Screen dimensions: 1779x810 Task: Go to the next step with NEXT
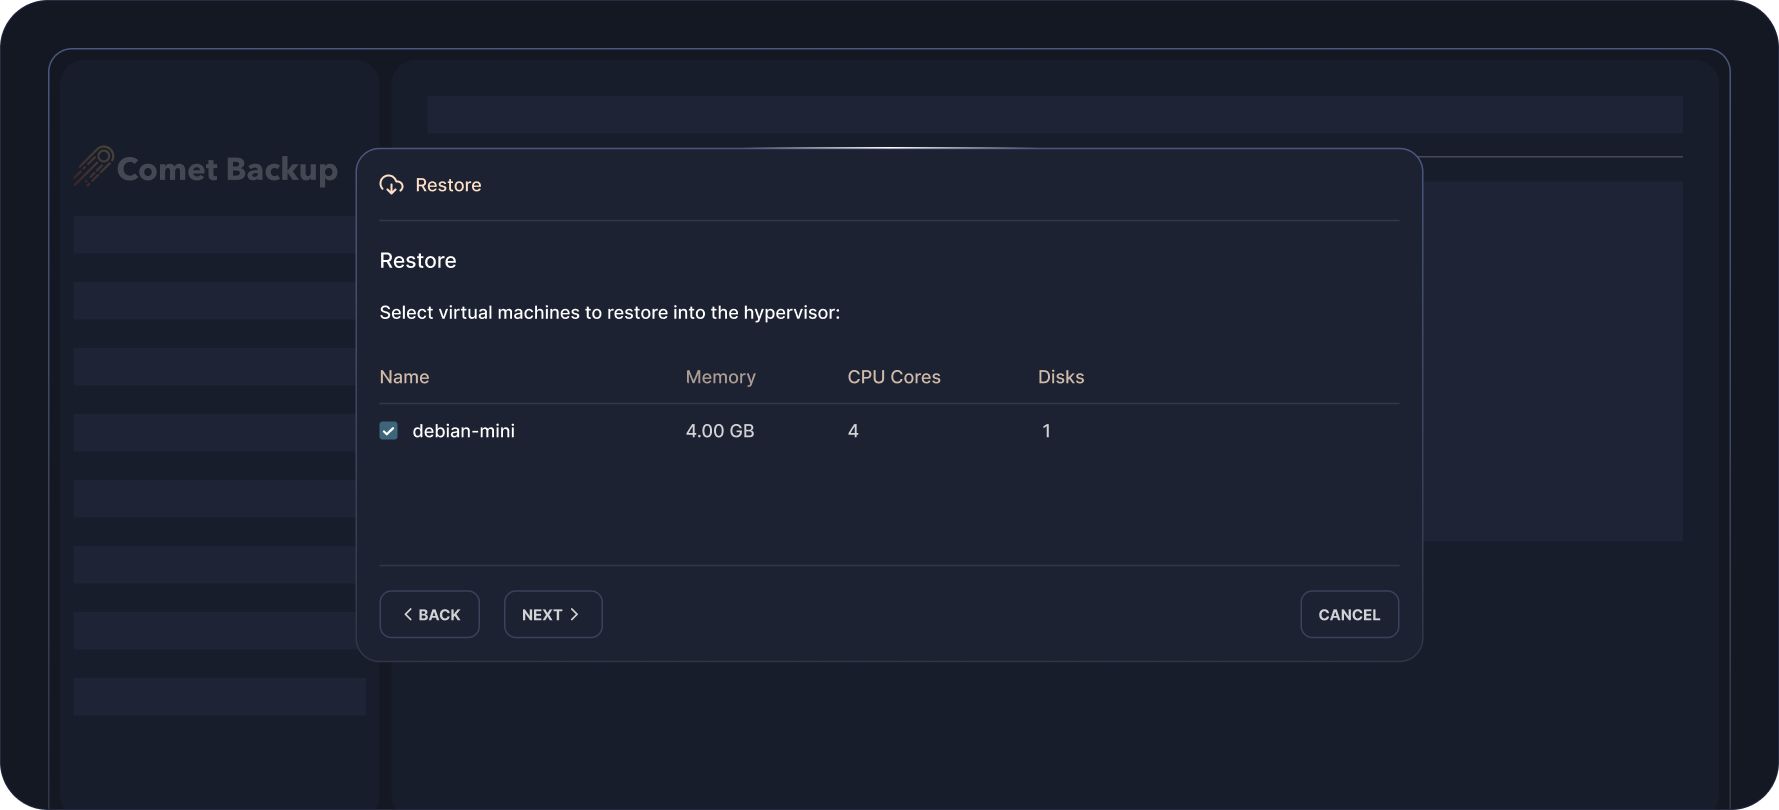[x=552, y=614]
